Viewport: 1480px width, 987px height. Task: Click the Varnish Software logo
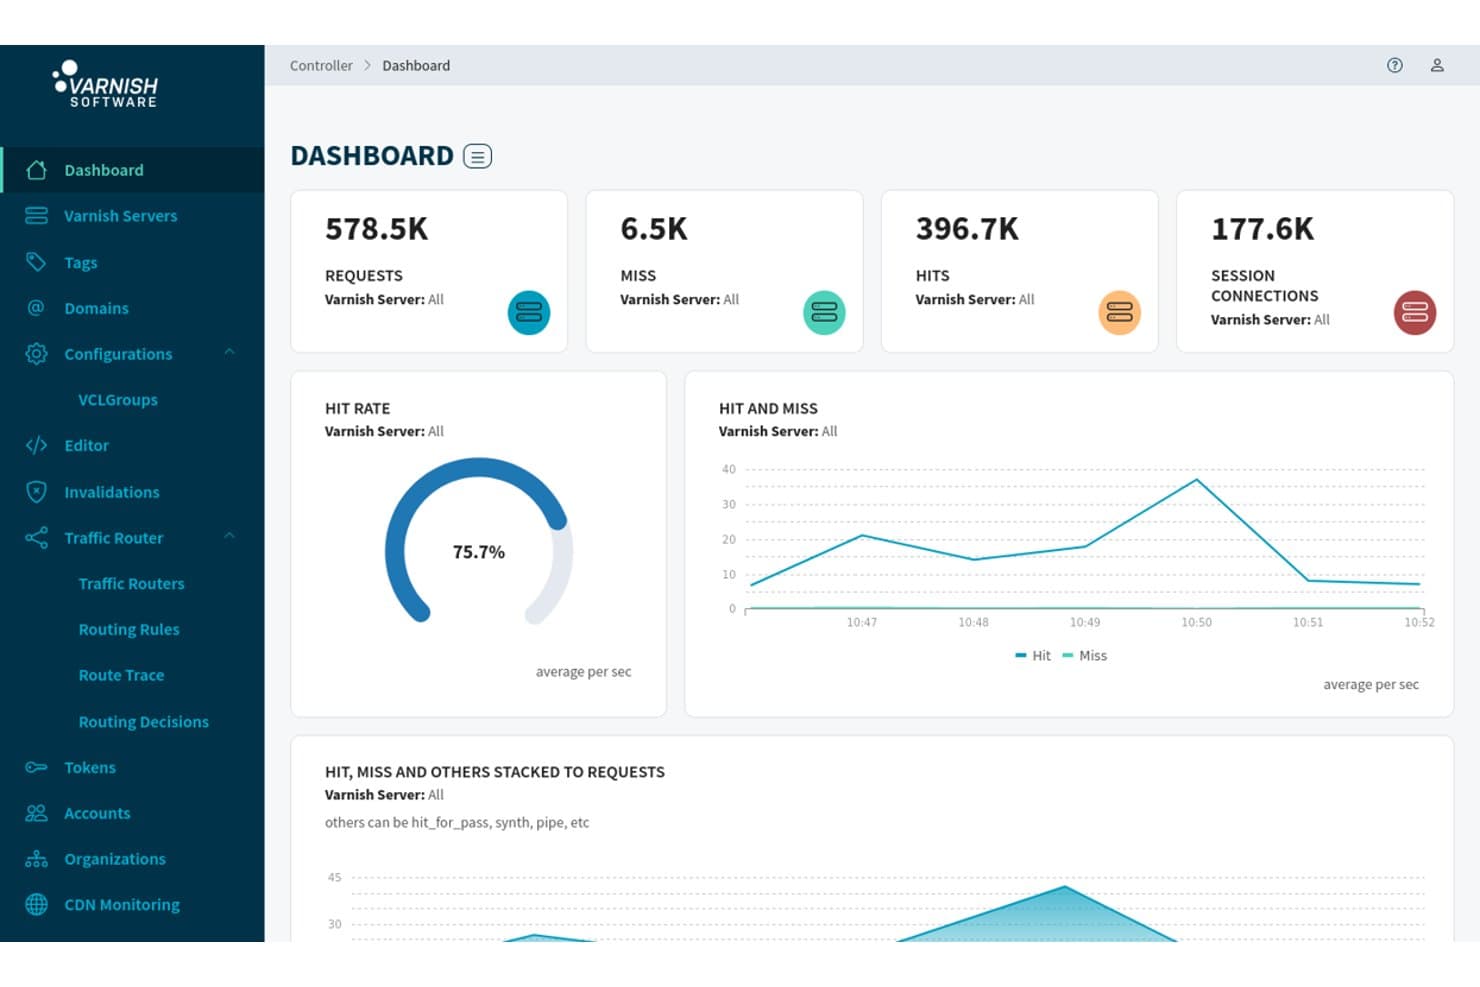pos(106,85)
